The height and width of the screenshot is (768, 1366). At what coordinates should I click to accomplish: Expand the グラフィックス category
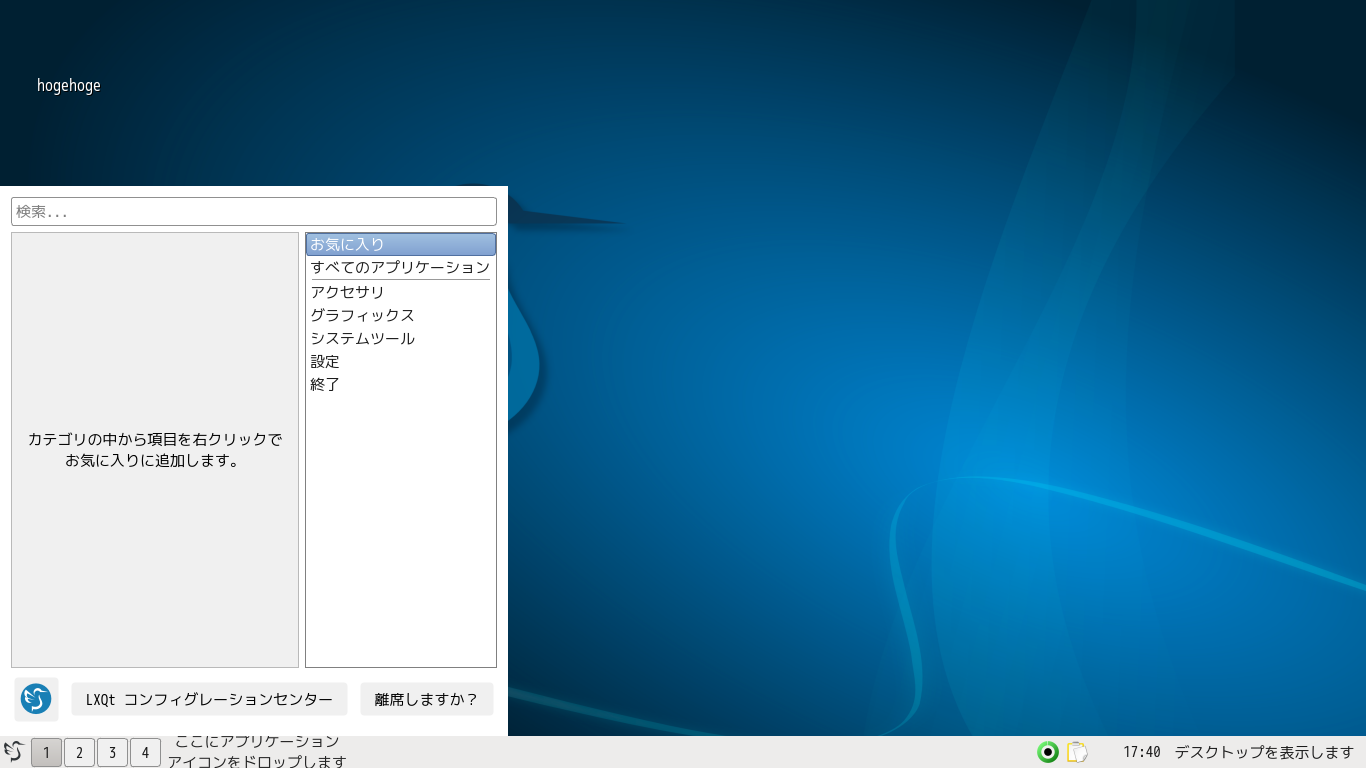click(362, 315)
